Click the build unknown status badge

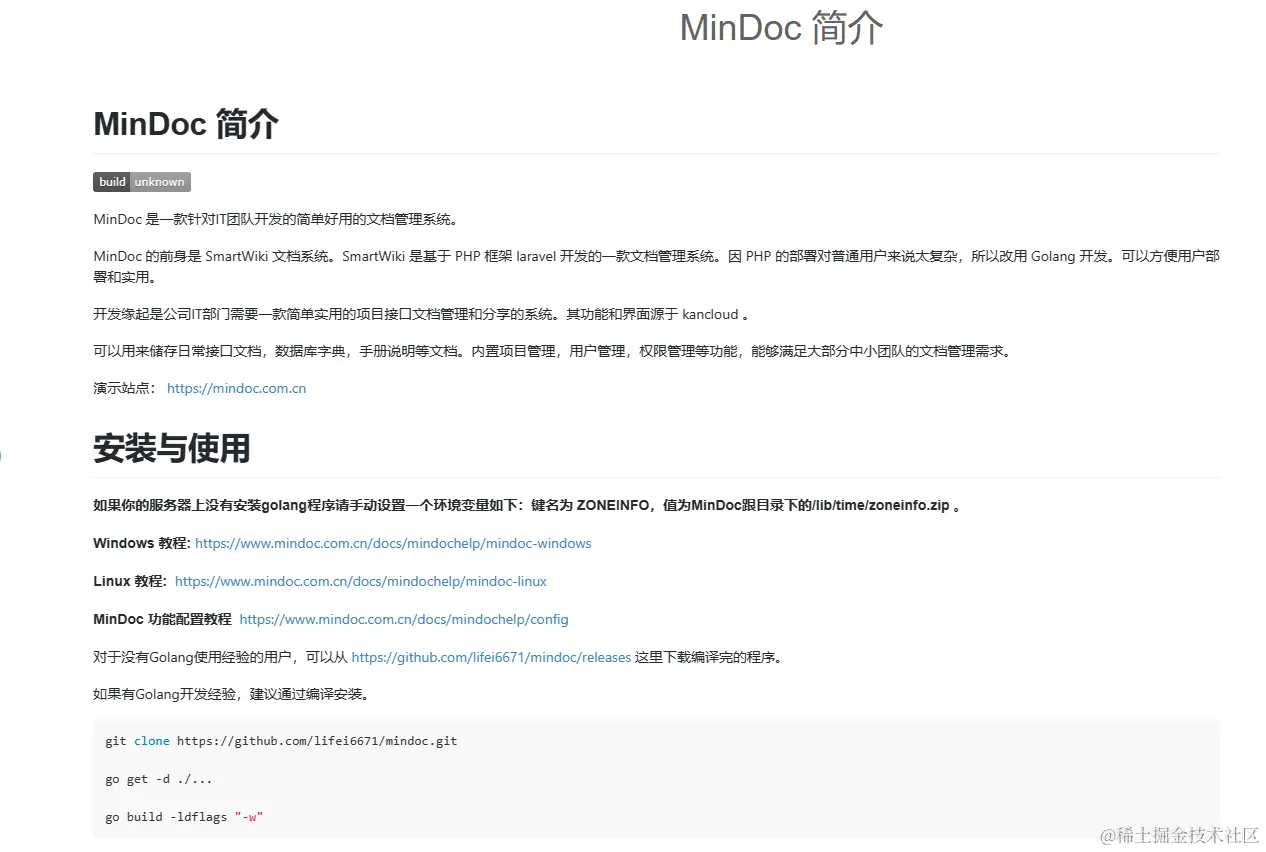[141, 181]
